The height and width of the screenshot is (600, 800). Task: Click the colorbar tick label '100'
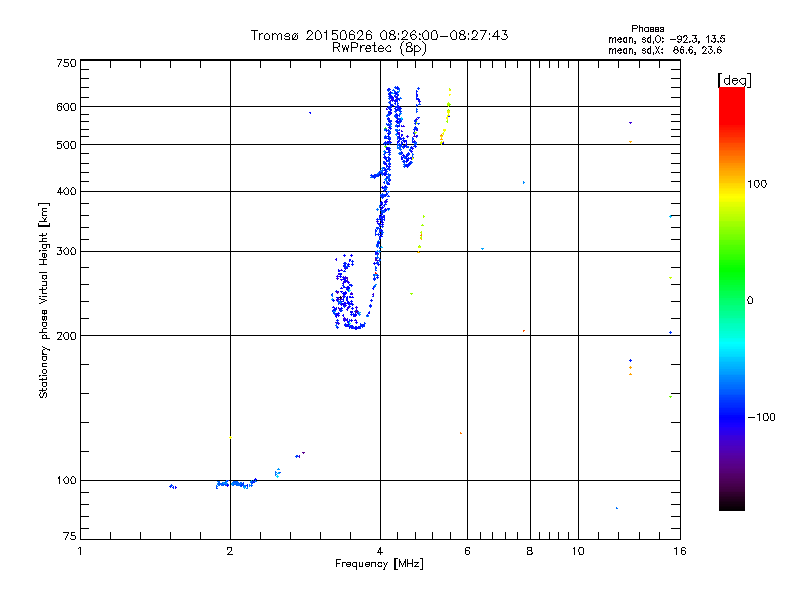point(757,184)
